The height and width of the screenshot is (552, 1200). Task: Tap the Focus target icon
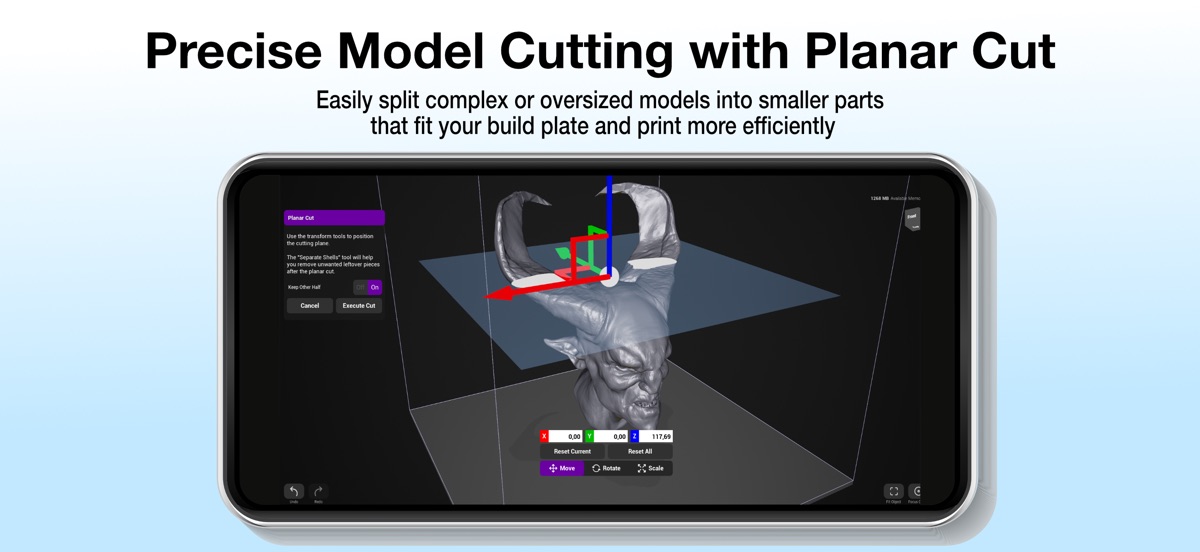(916, 491)
